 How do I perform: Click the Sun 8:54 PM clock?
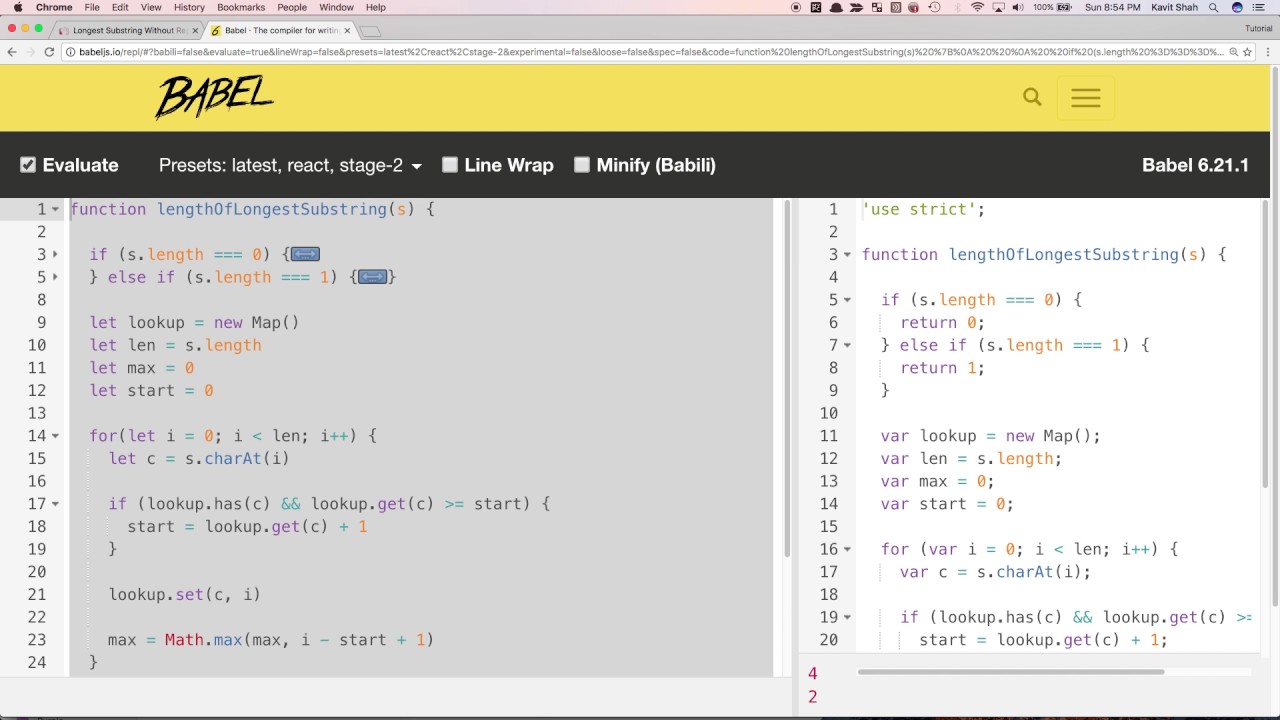pyautogui.click(x=1112, y=7)
